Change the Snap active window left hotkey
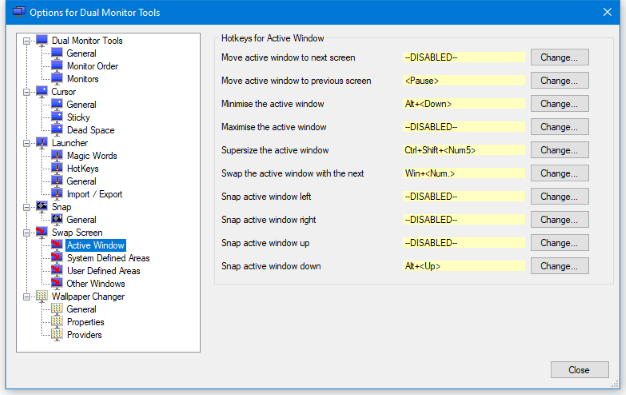 click(x=559, y=197)
